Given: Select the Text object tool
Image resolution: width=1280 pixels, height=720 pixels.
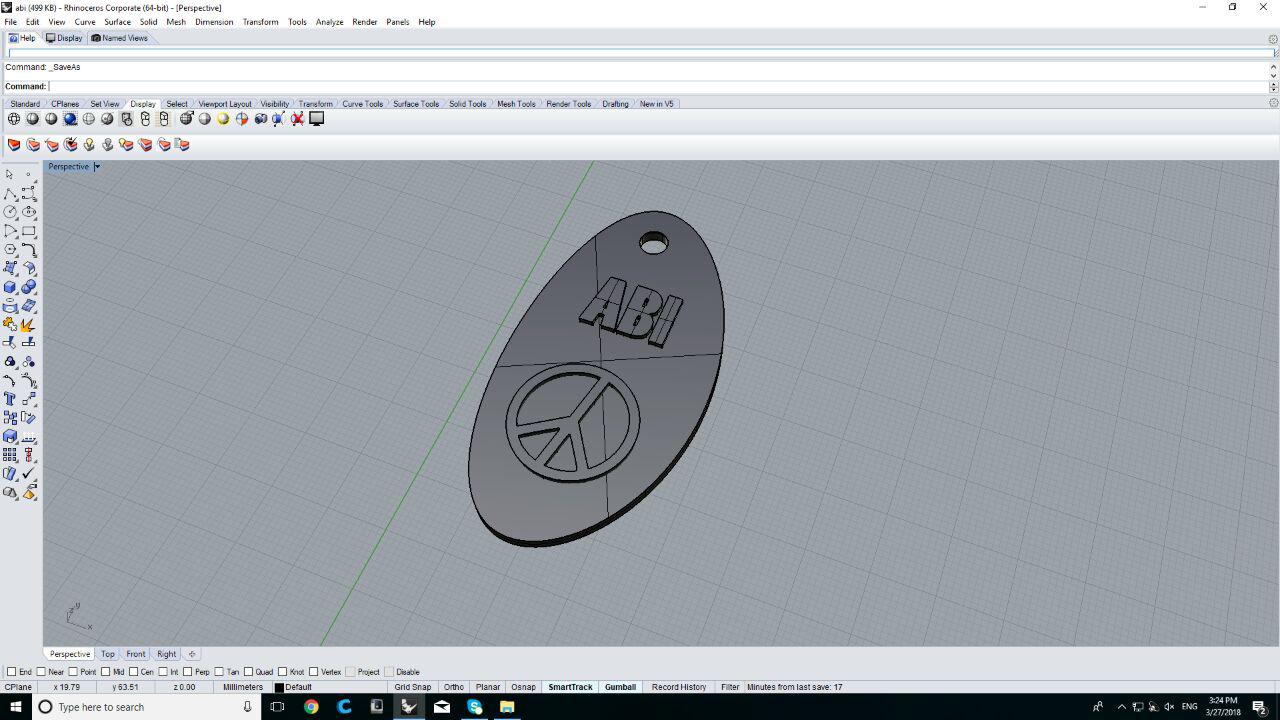Looking at the screenshot, I should click(10, 399).
